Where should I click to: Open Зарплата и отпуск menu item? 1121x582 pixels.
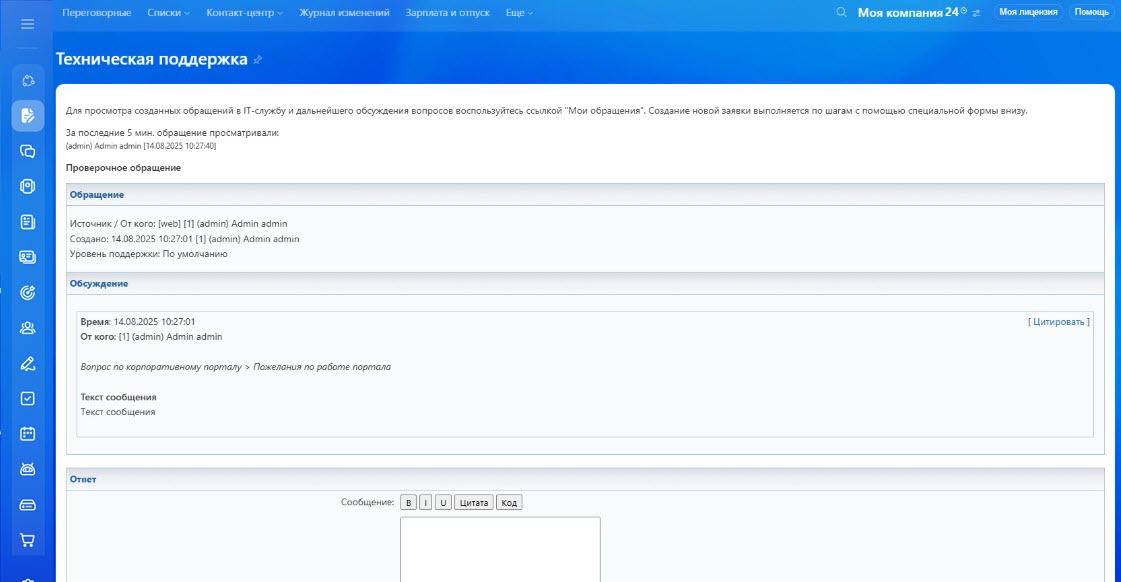pos(448,13)
